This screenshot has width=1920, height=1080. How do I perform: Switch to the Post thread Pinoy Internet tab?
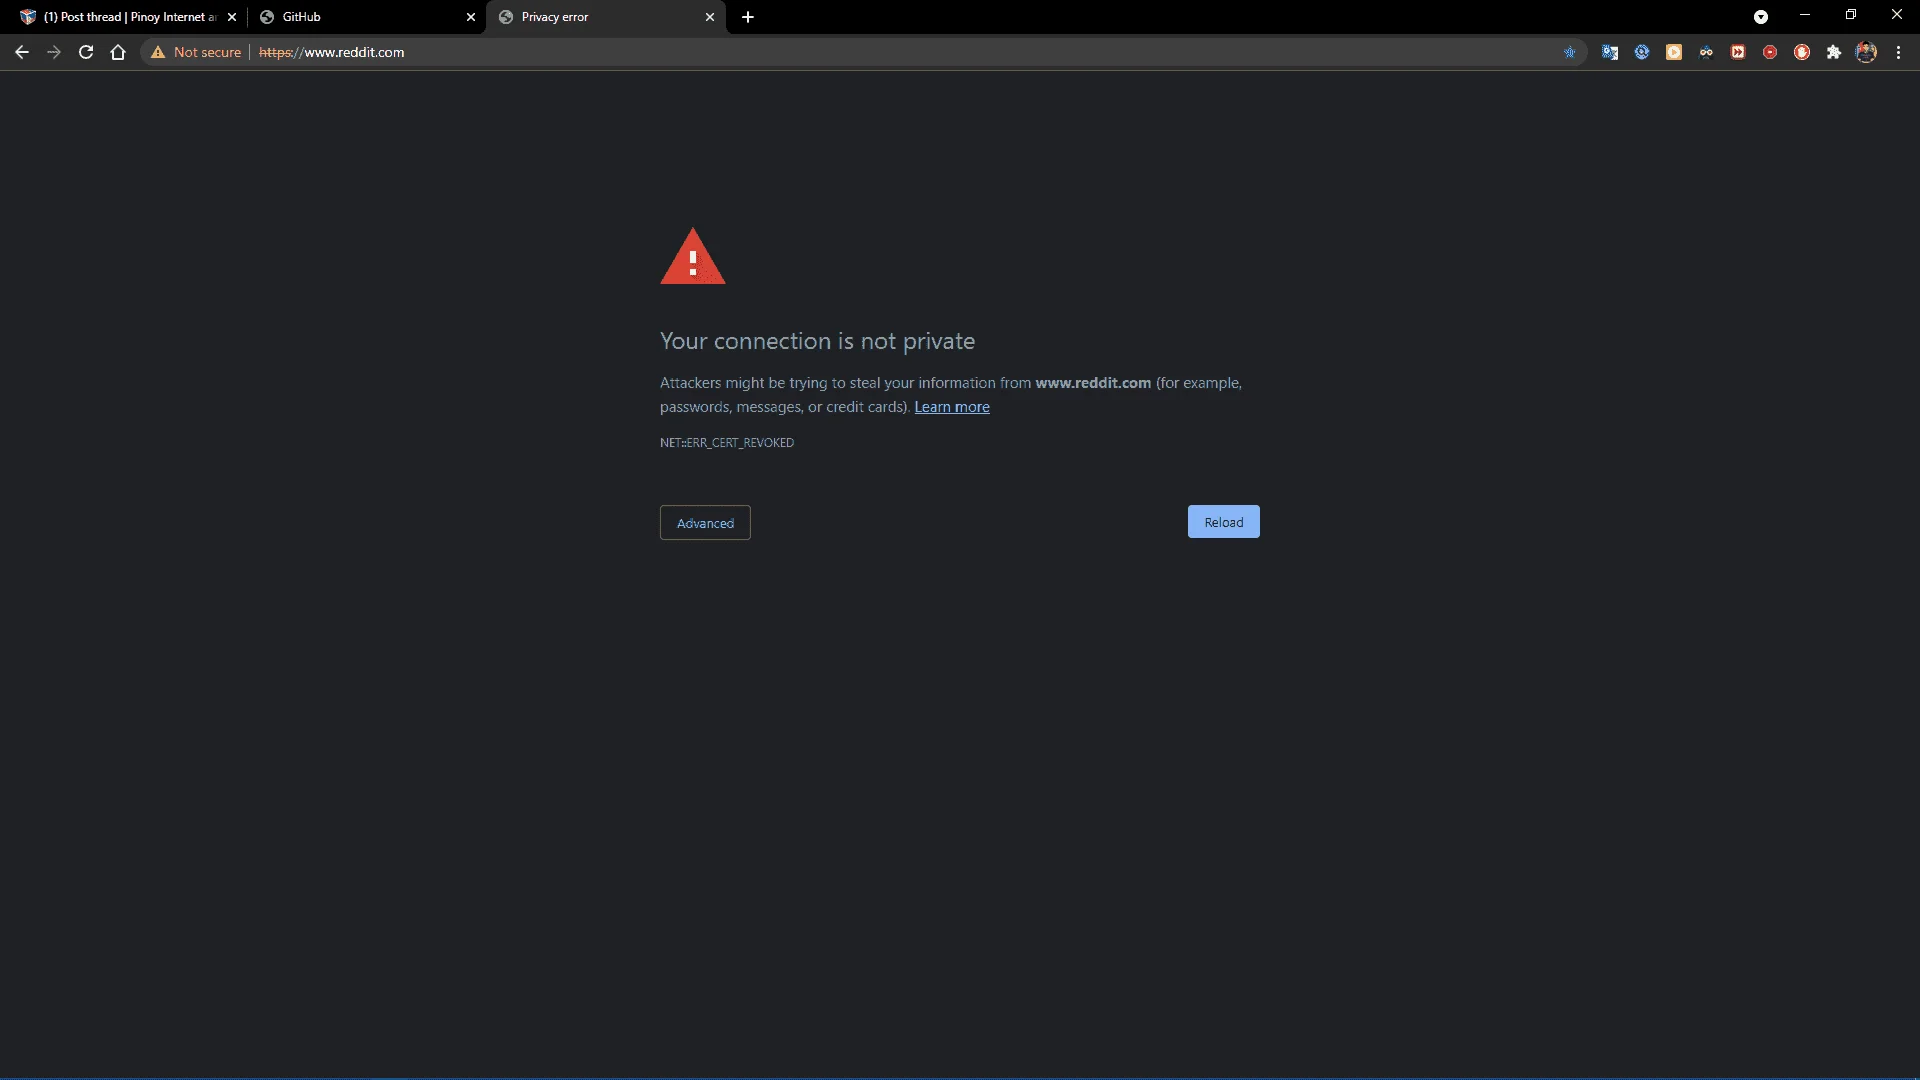128,17
